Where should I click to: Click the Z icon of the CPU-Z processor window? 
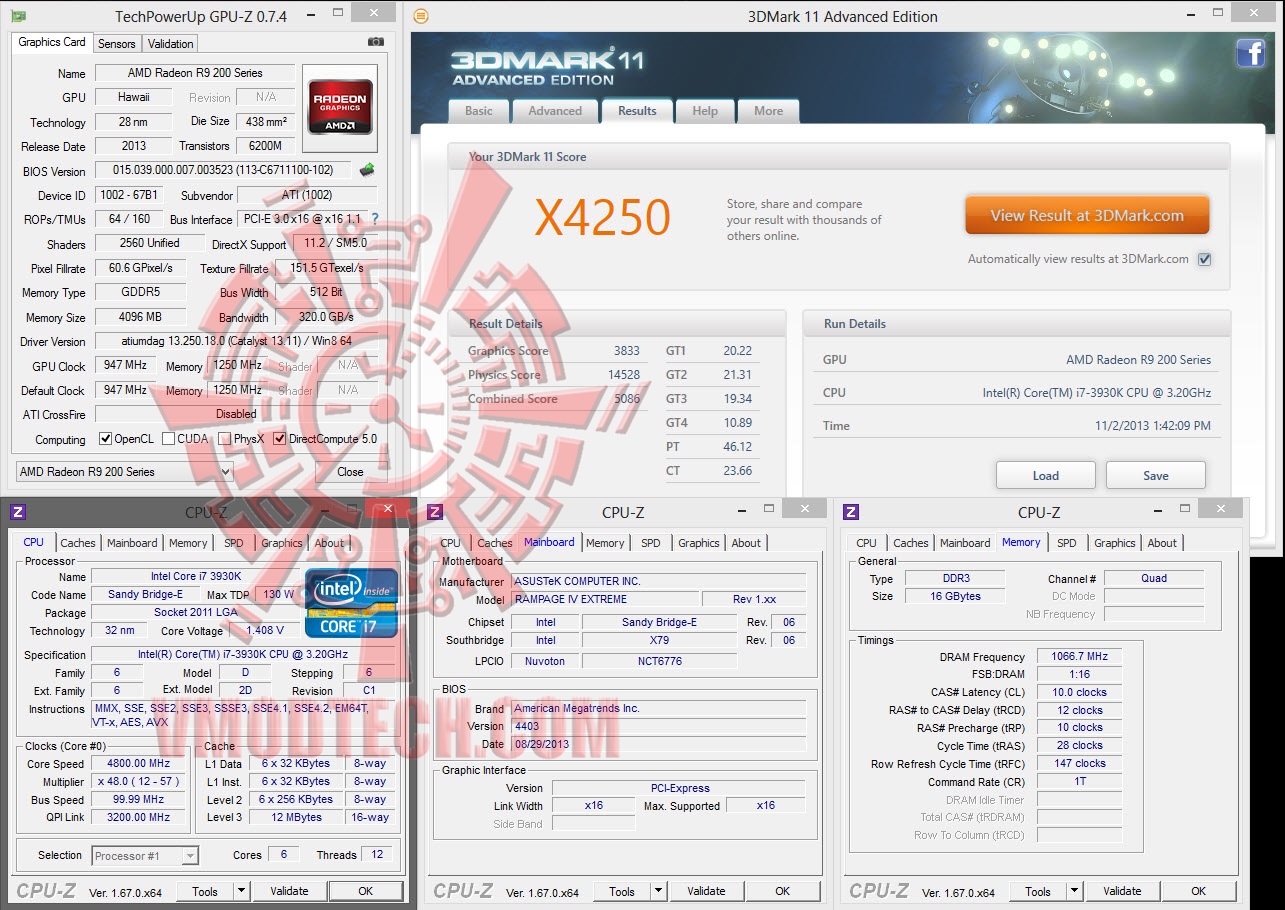coord(18,512)
